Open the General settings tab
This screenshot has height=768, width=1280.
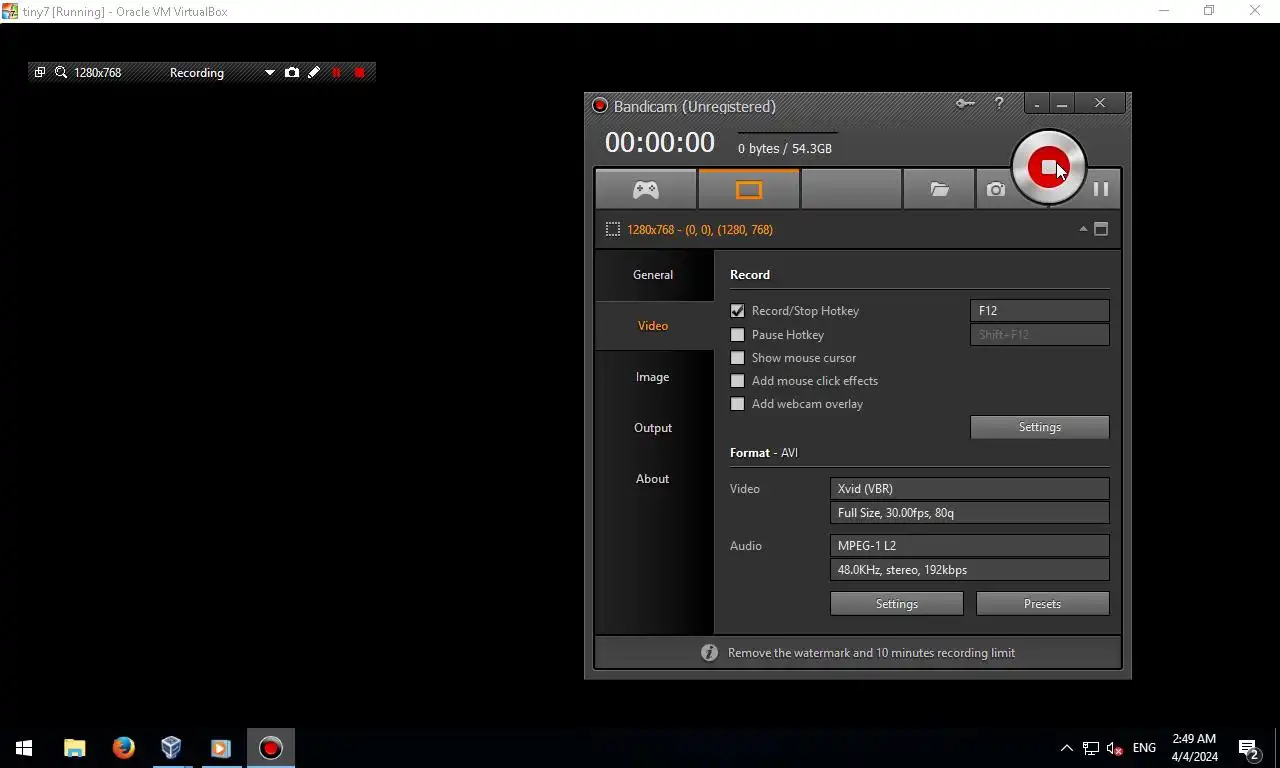653,275
